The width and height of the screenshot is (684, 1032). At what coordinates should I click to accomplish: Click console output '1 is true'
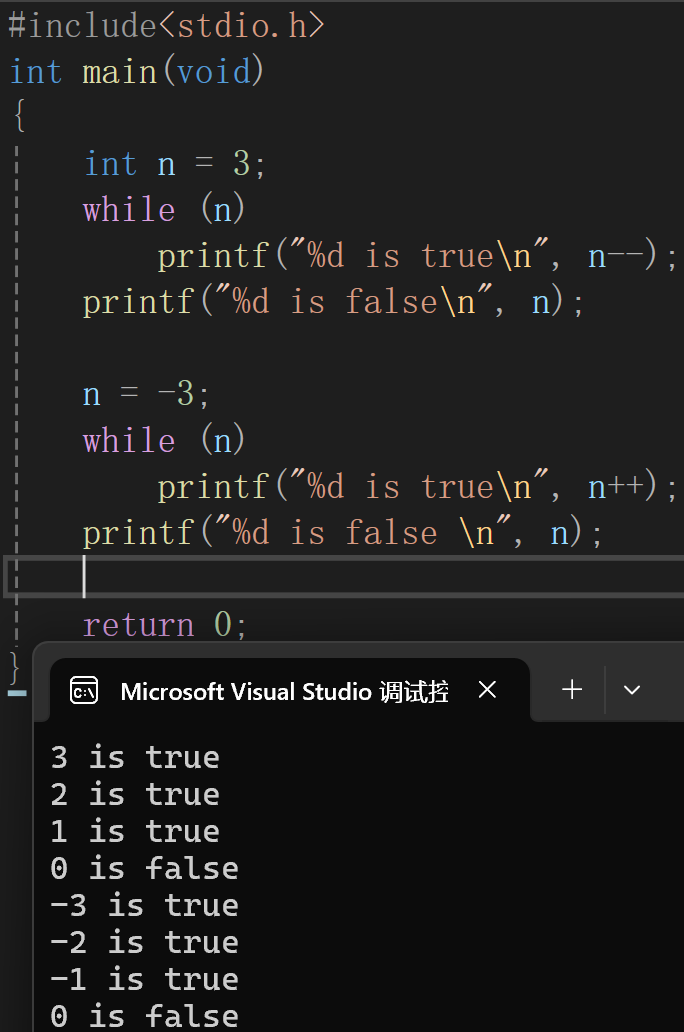coord(135,831)
